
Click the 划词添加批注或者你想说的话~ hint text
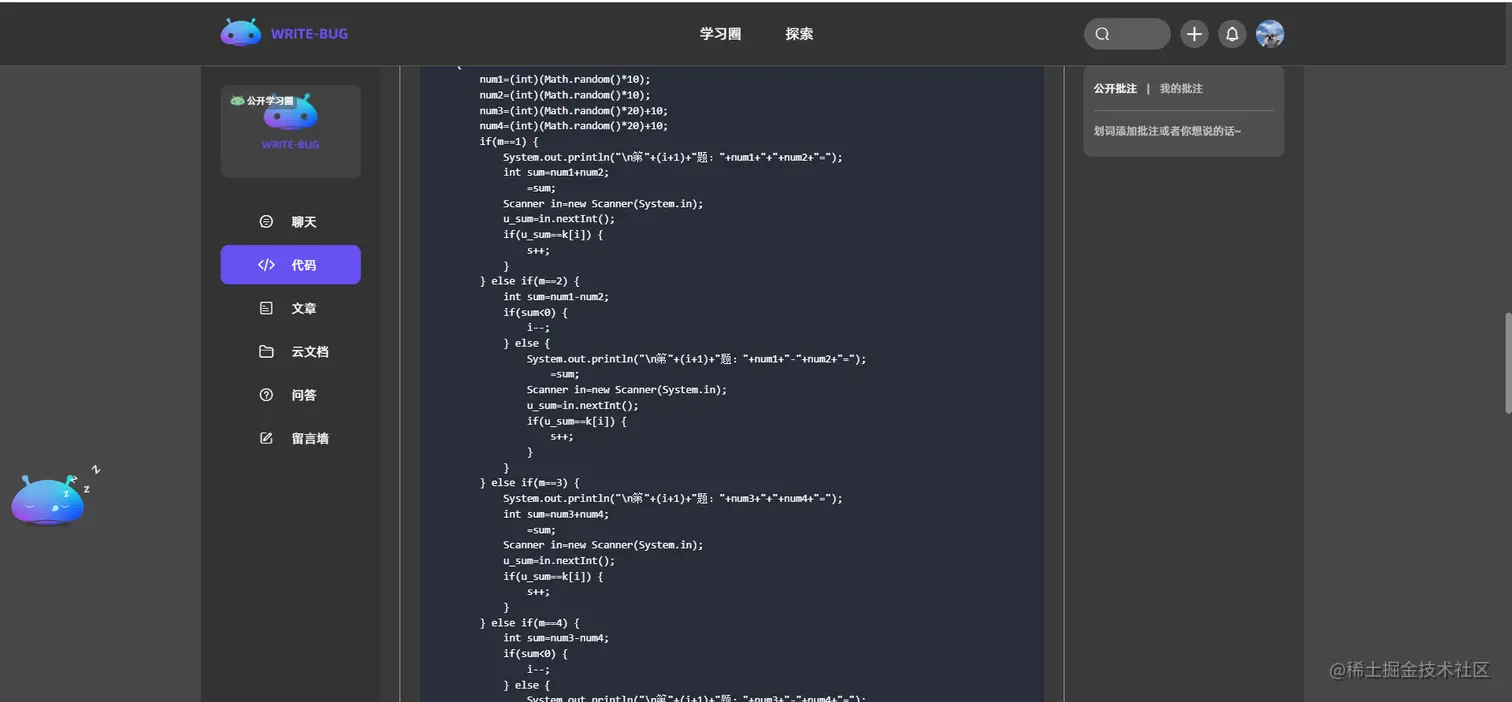pos(1168,131)
